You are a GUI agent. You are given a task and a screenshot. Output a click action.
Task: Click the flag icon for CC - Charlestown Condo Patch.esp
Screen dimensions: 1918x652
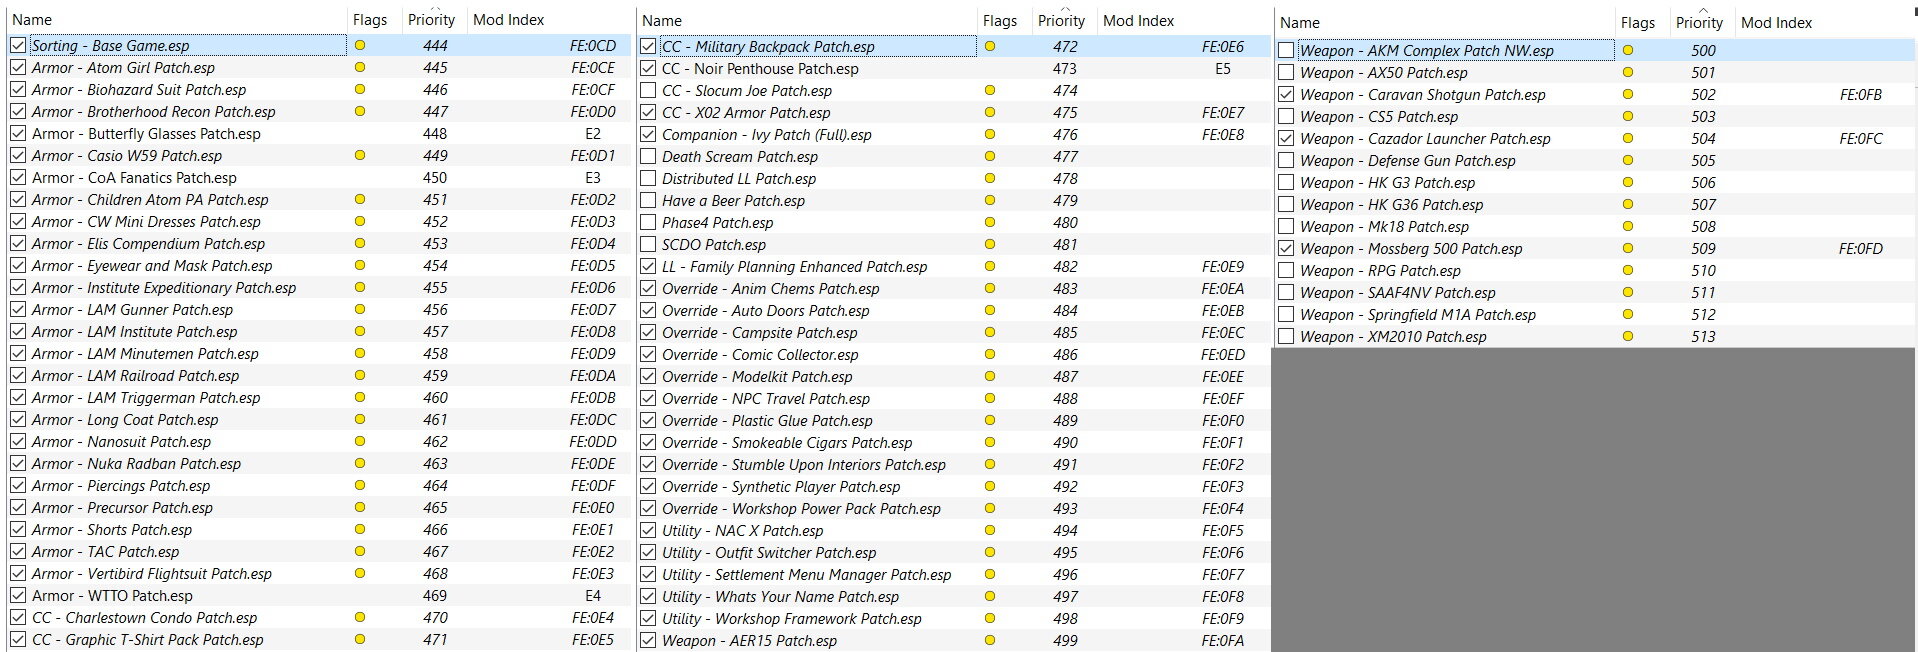click(x=360, y=617)
